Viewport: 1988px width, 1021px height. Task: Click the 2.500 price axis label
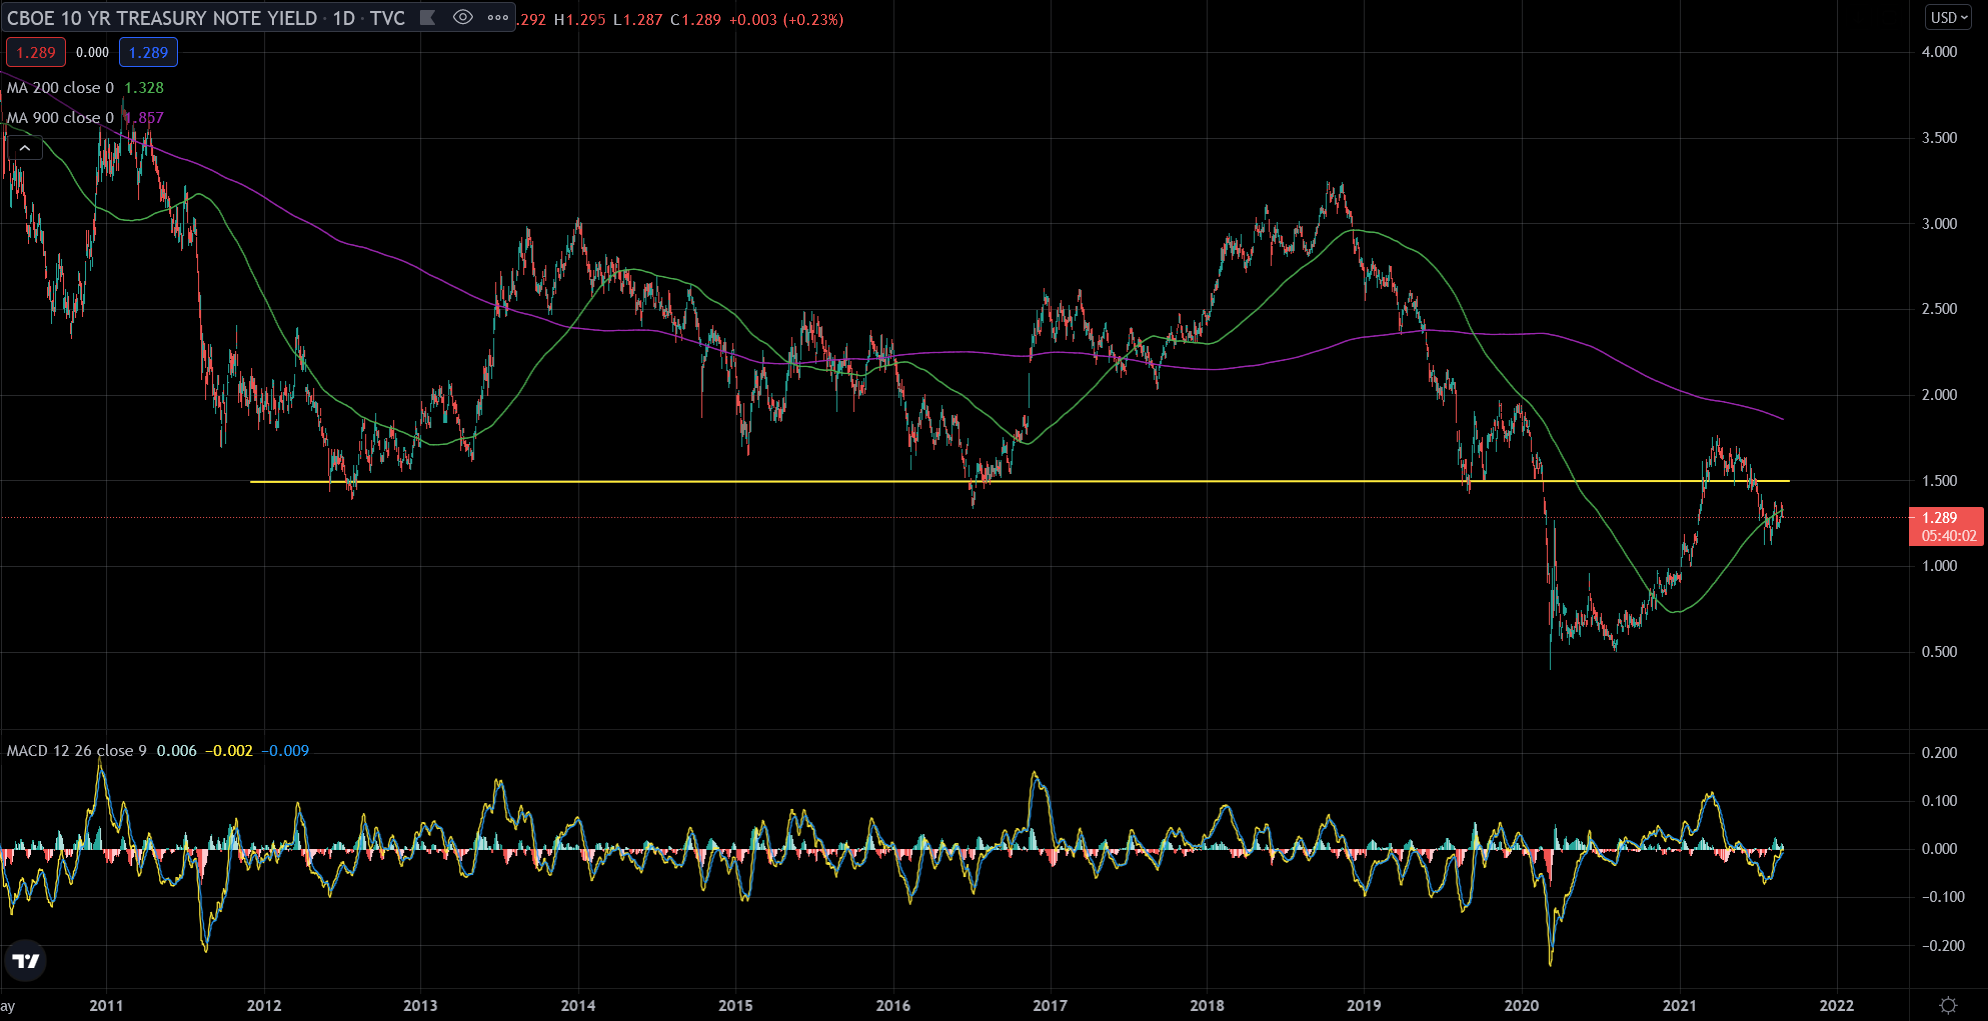point(1939,309)
